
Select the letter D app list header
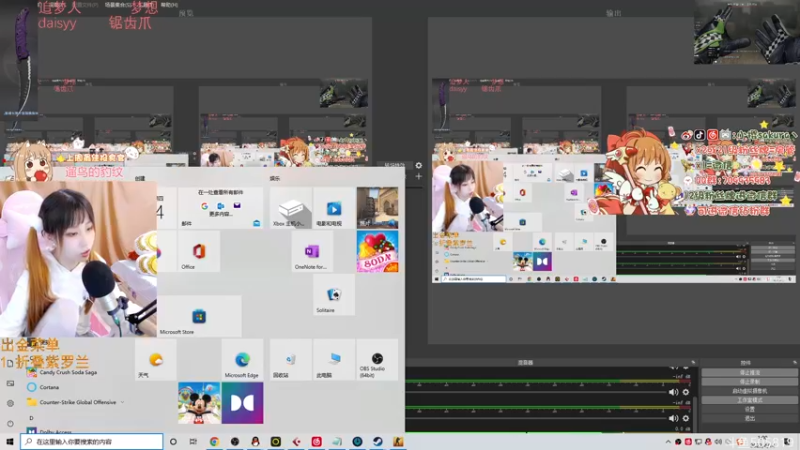click(x=31, y=417)
